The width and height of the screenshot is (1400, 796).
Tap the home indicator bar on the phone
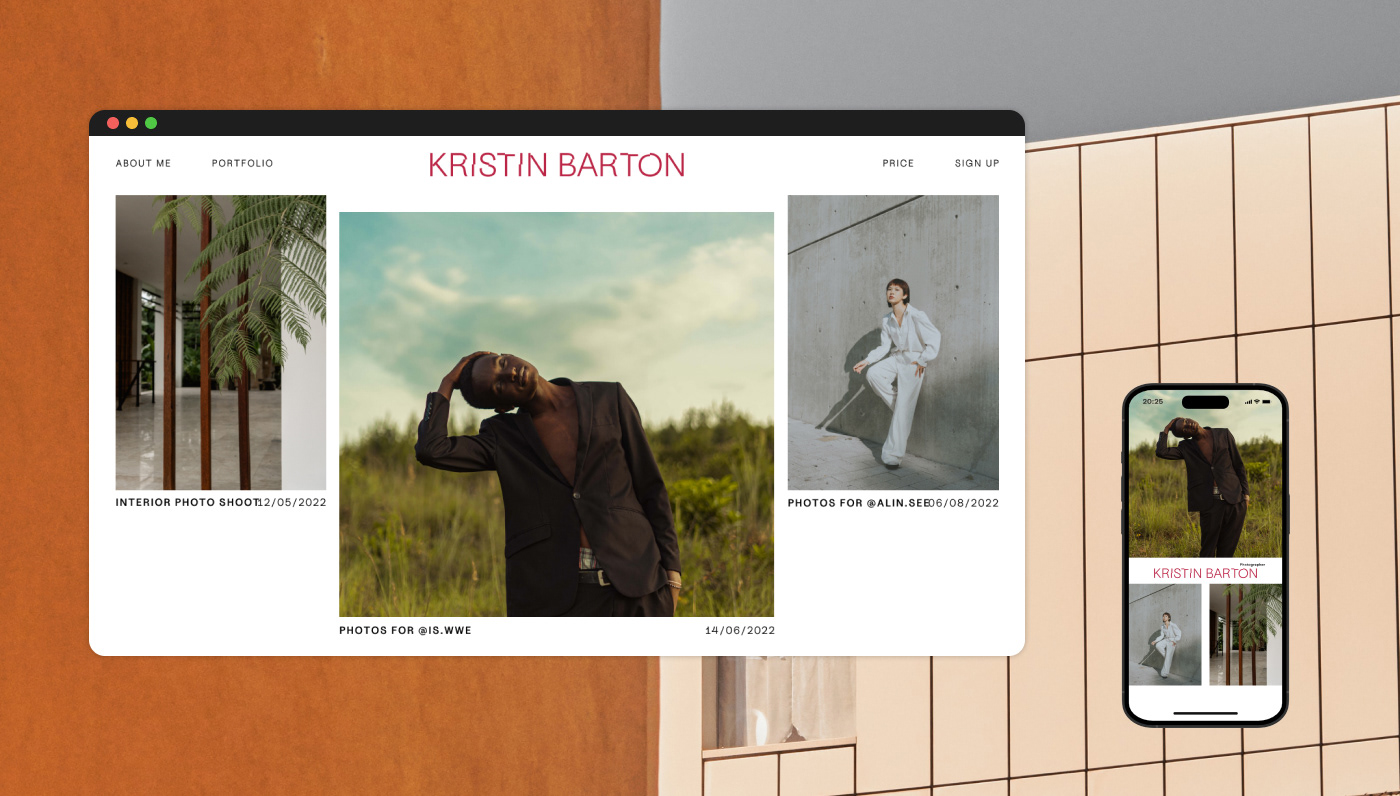[x=1205, y=713]
